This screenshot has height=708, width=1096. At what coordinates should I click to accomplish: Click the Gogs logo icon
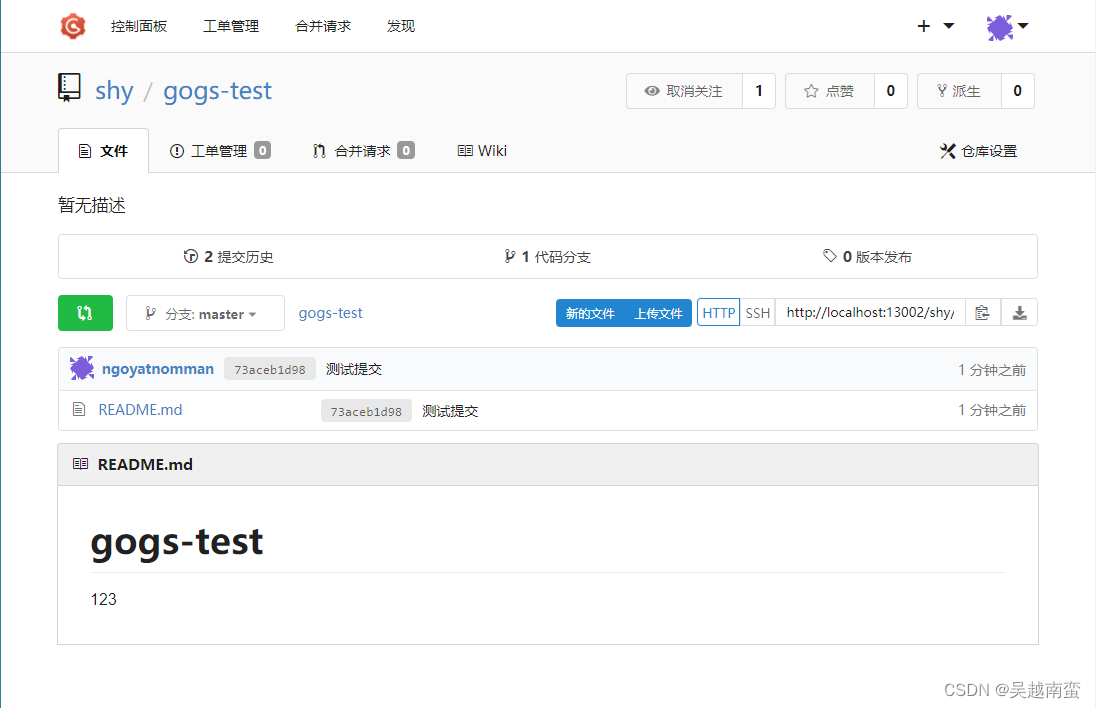pos(72,26)
